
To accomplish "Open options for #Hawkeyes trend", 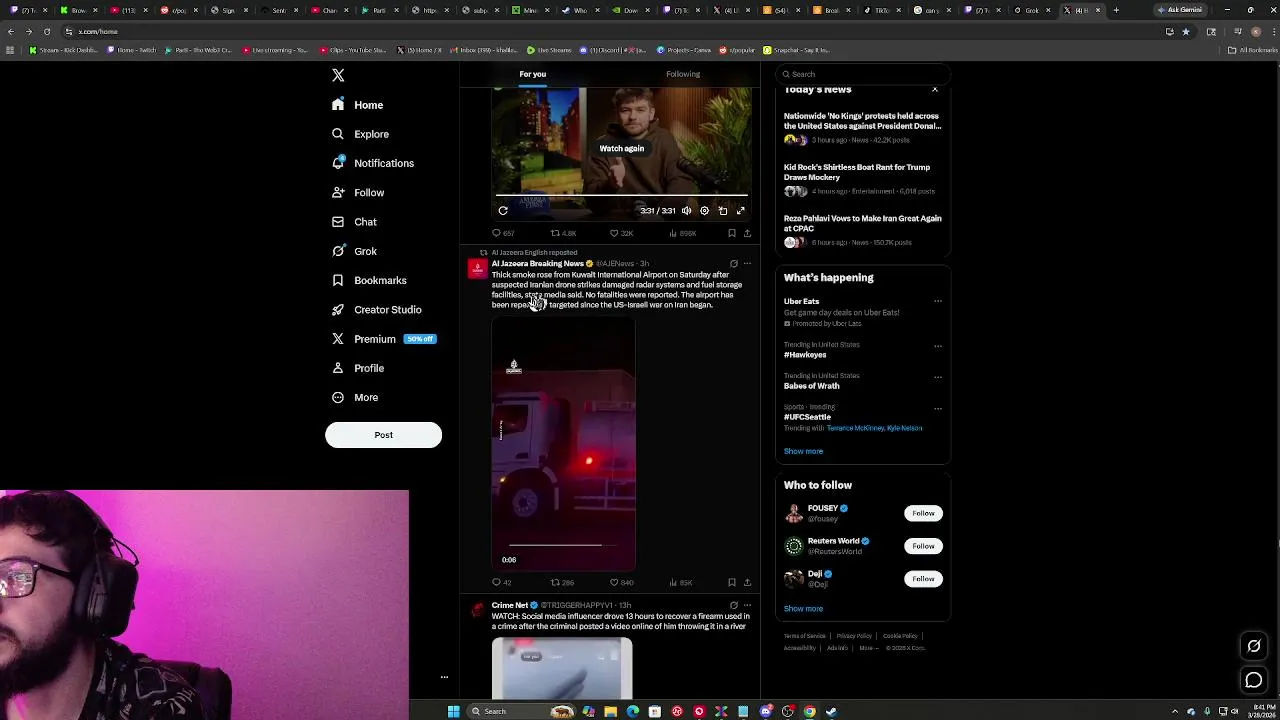I will (x=938, y=346).
